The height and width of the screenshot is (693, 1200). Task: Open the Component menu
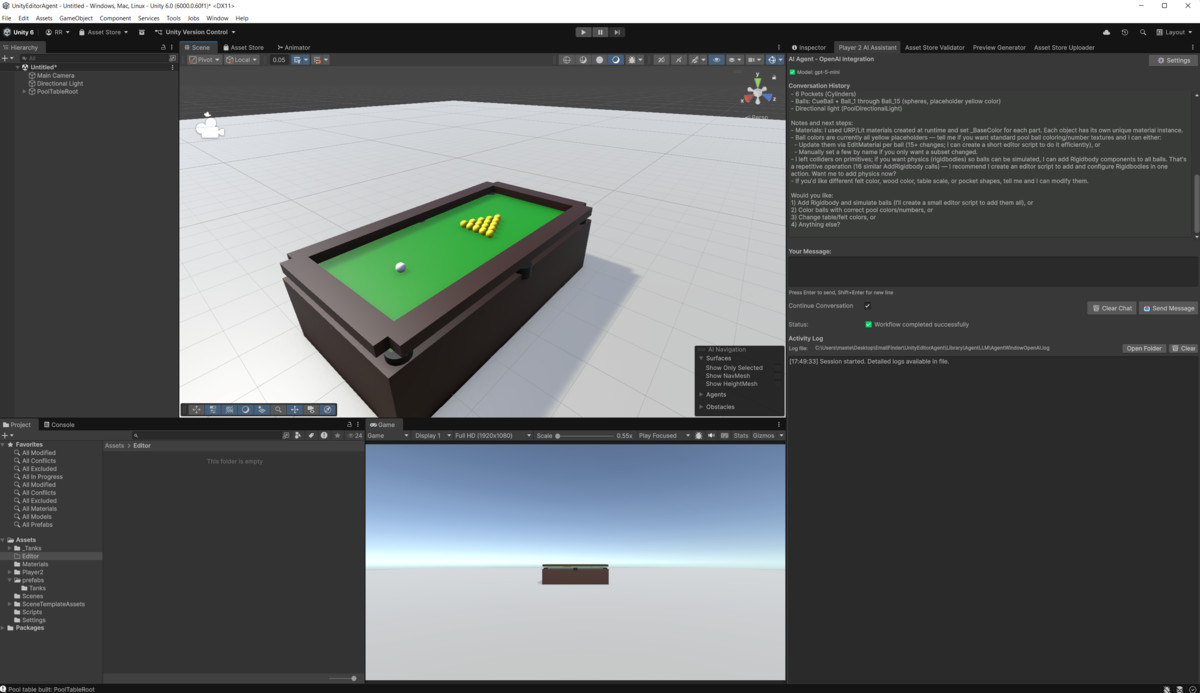(x=115, y=18)
